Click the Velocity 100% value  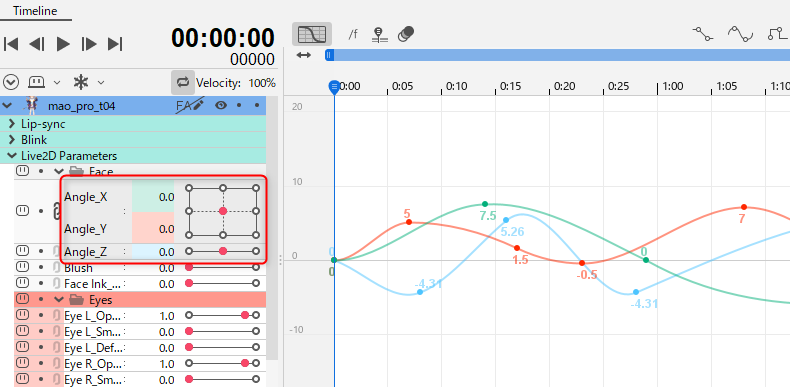point(262,83)
